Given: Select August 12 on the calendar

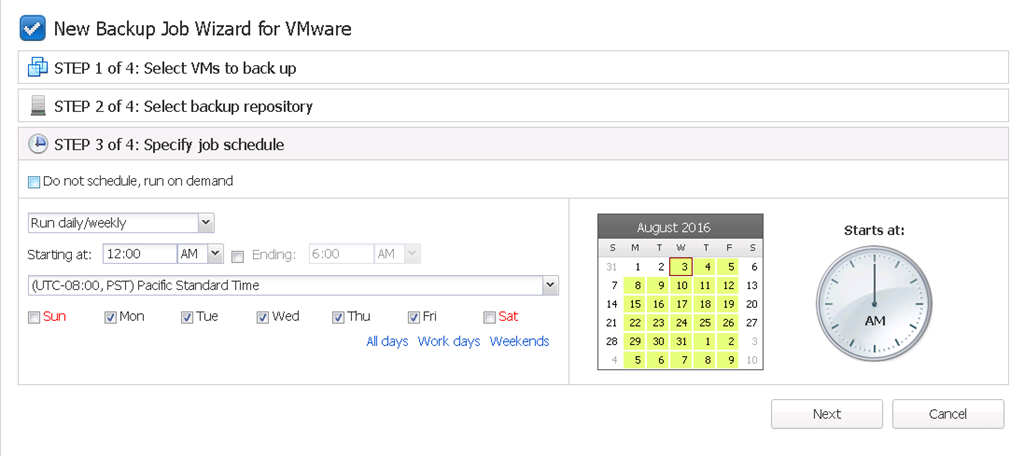Looking at the screenshot, I should click(729, 285).
